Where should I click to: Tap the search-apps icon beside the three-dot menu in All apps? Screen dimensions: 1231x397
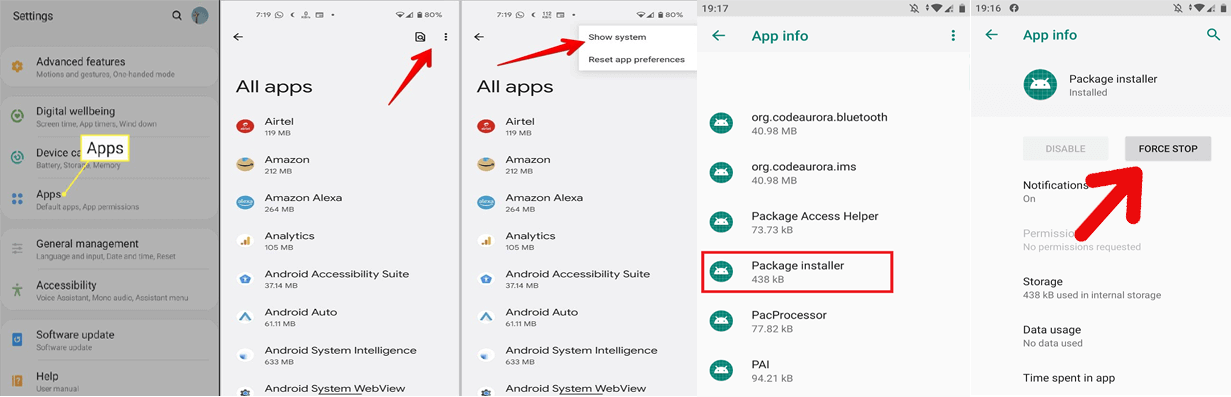click(421, 37)
